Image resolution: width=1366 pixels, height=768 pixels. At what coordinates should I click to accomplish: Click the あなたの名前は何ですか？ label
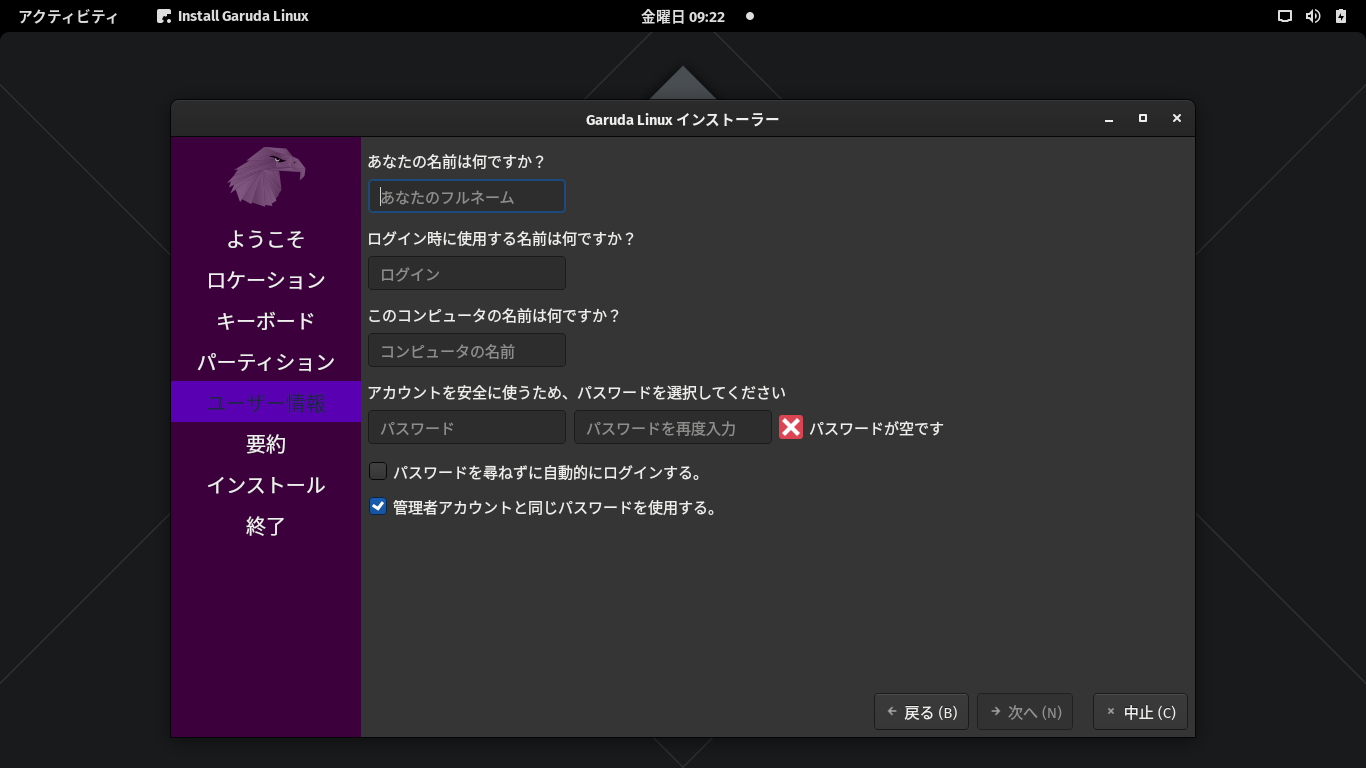tap(456, 161)
